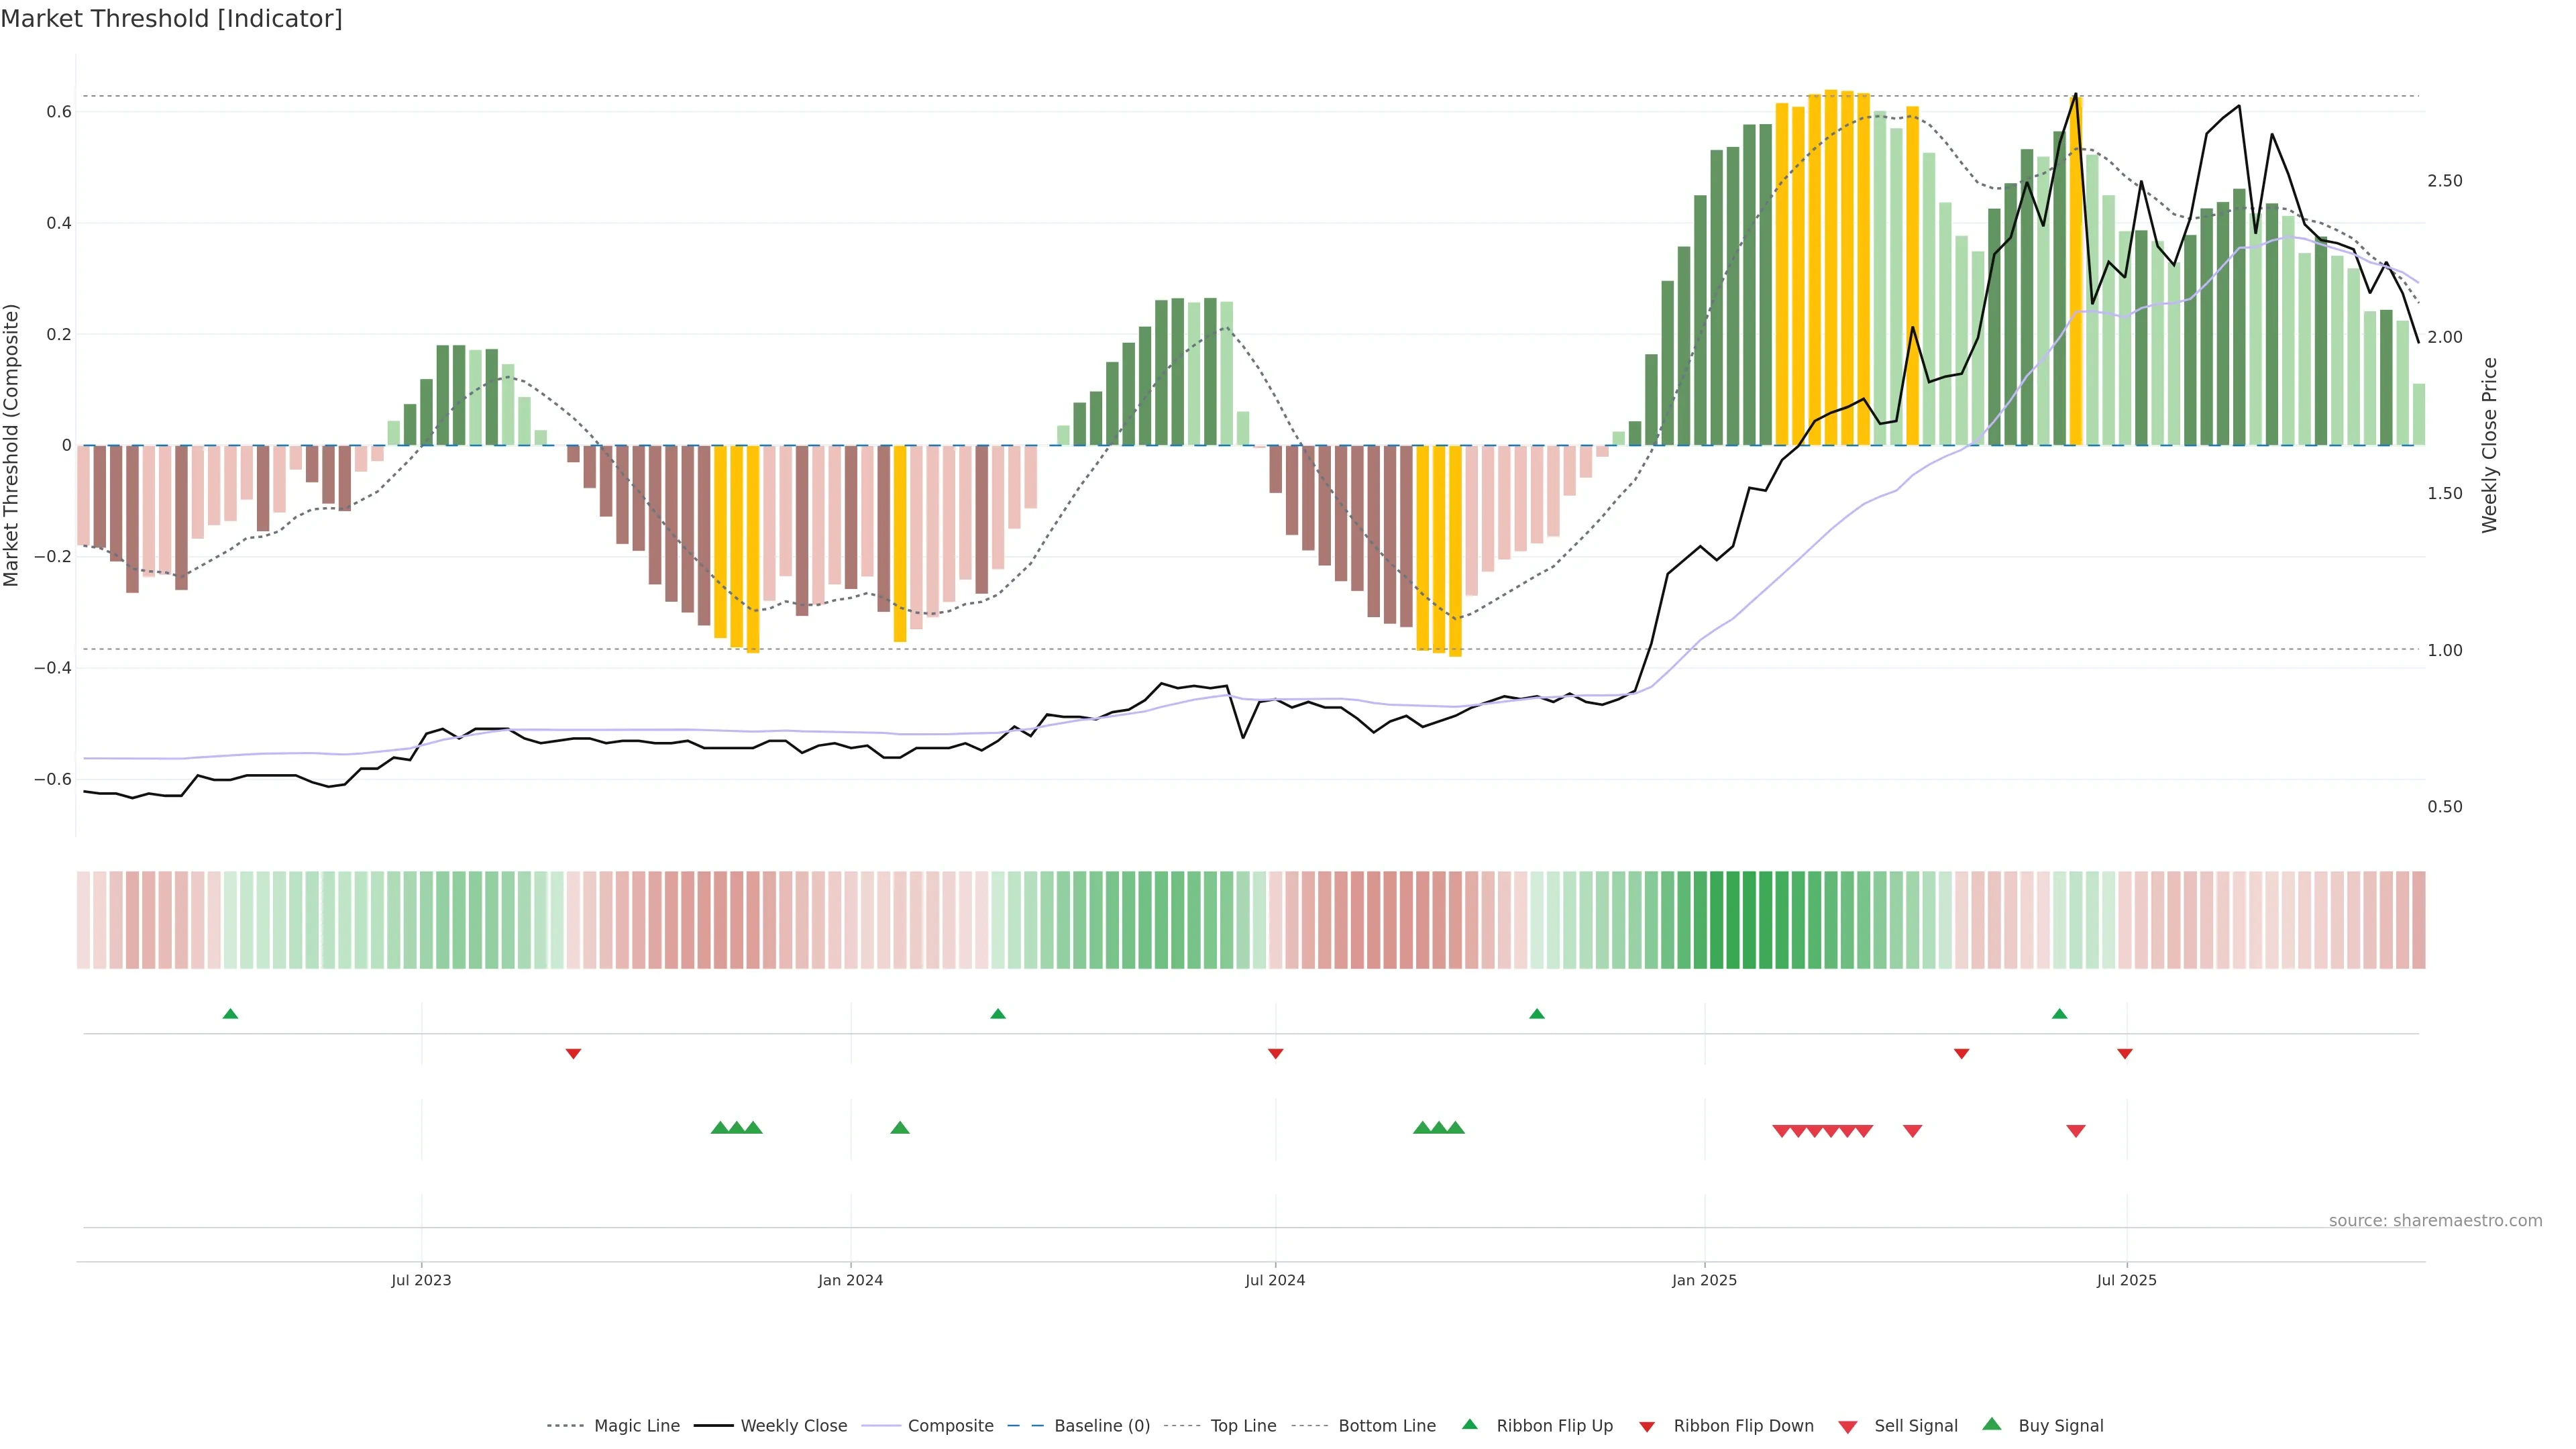Click Ribbon Flip Up legend triangle icon
The width and height of the screenshot is (2576, 1449).
coord(1469,1424)
